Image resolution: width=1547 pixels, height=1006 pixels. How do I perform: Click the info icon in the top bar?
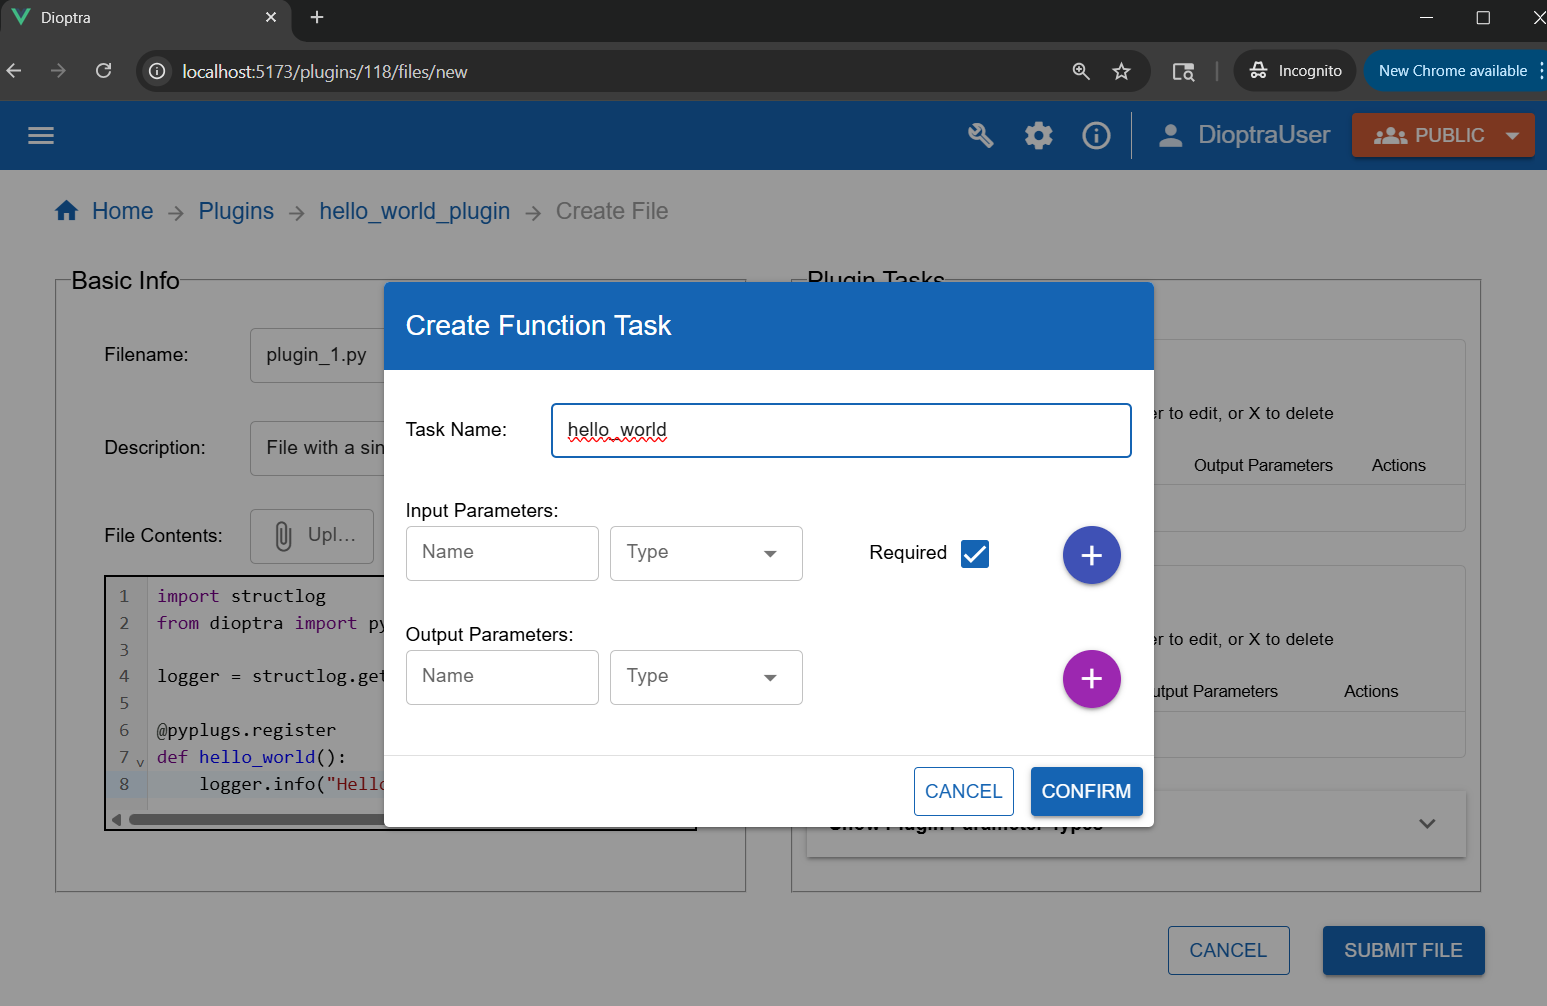[1096, 135]
